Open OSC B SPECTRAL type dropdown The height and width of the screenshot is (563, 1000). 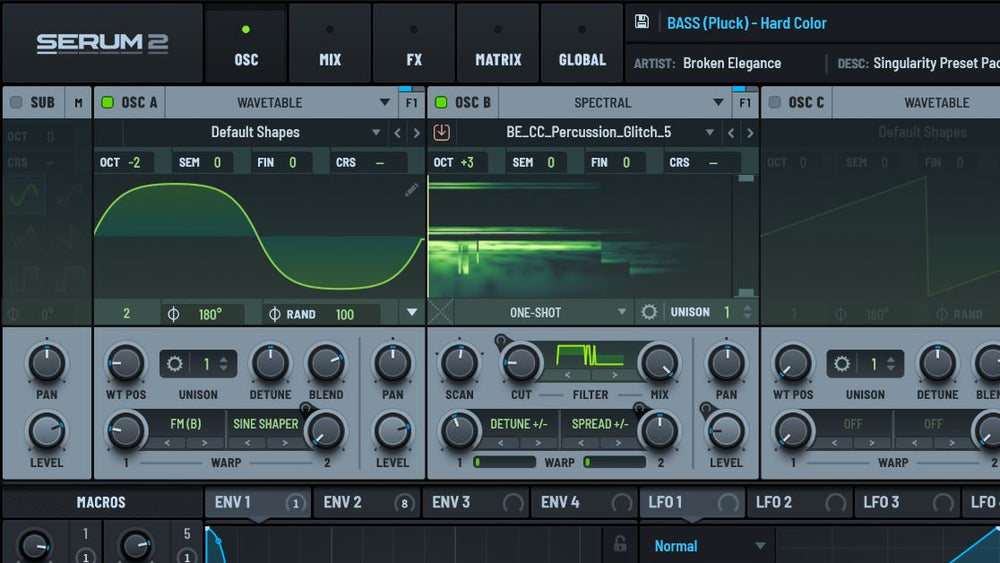[x=615, y=103]
